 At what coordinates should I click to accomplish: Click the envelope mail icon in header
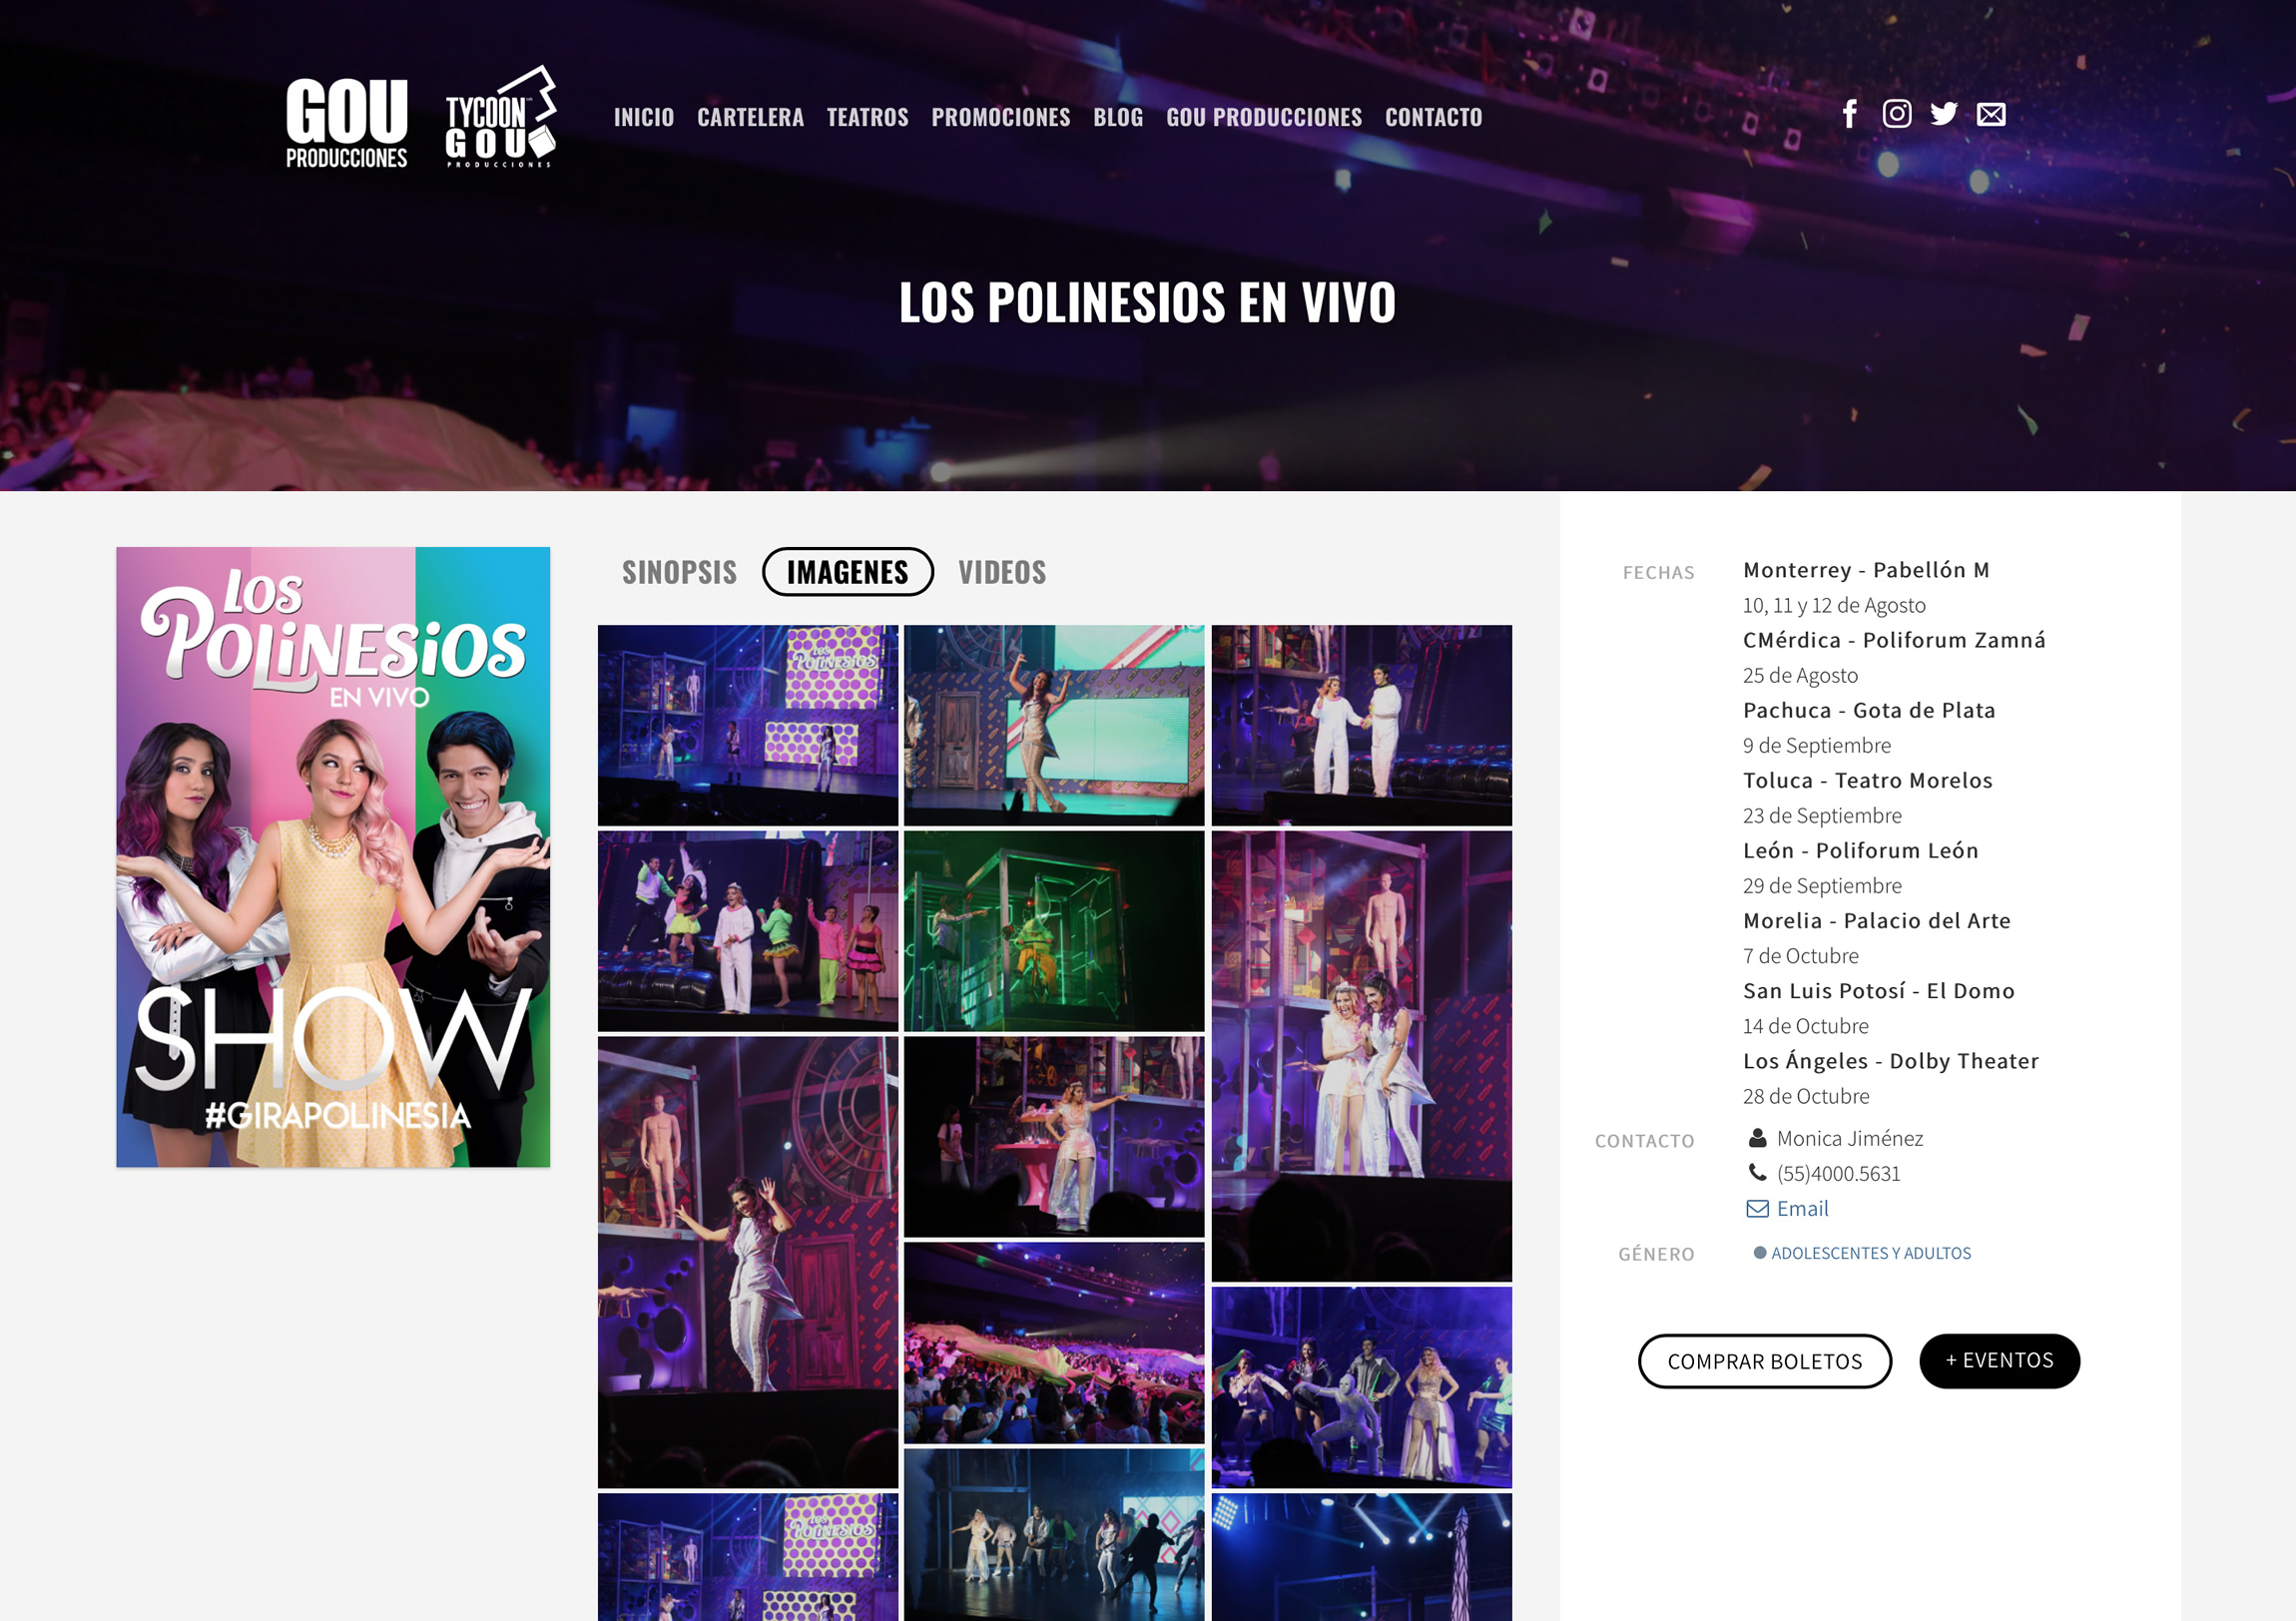(x=1991, y=114)
